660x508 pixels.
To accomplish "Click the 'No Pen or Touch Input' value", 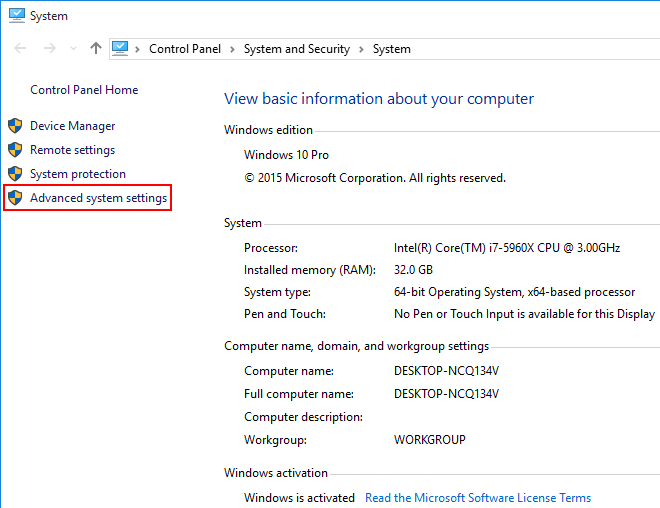I will pos(524,314).
